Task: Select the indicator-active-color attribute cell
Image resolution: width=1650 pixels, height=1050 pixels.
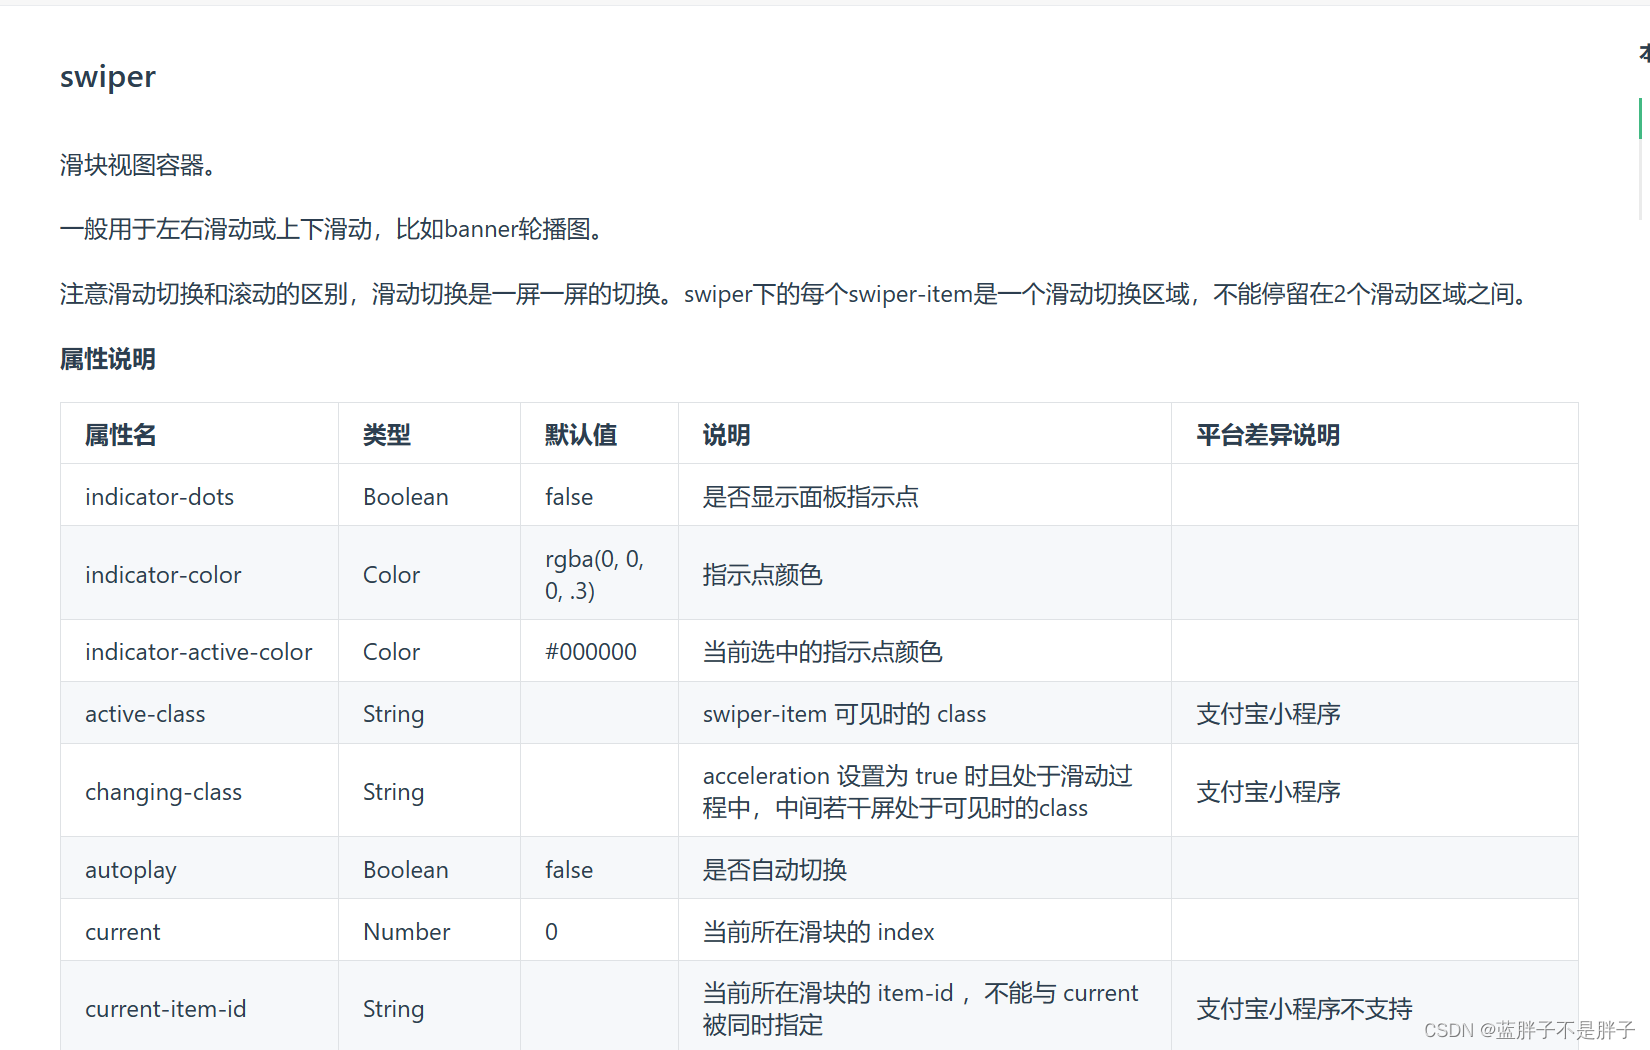Action: click(x=198, y=651)
